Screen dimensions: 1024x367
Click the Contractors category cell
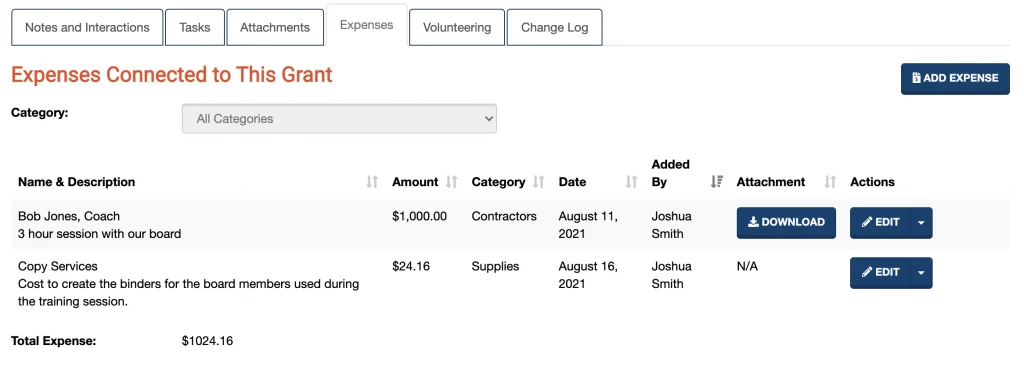(504, 216)
